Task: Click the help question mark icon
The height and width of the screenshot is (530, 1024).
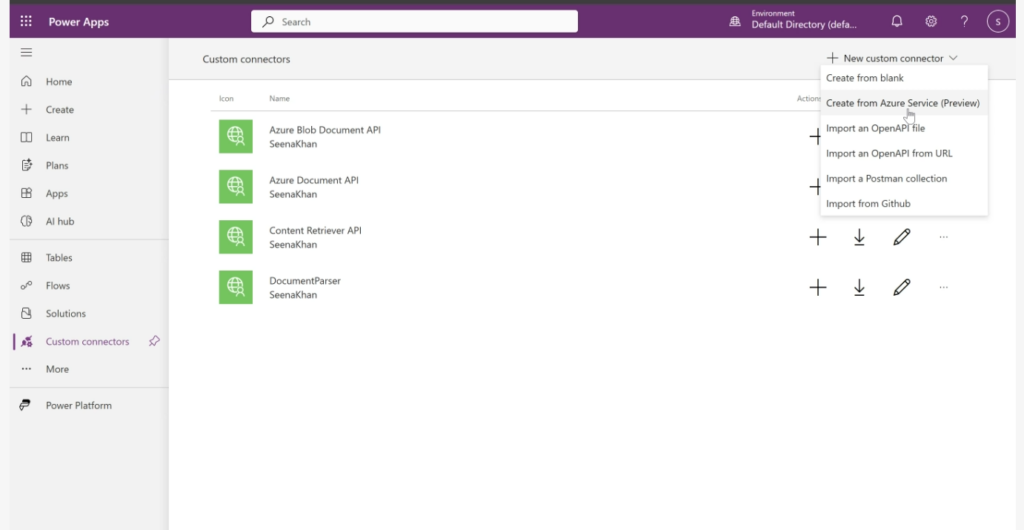Action: click(x=964, y=22)
